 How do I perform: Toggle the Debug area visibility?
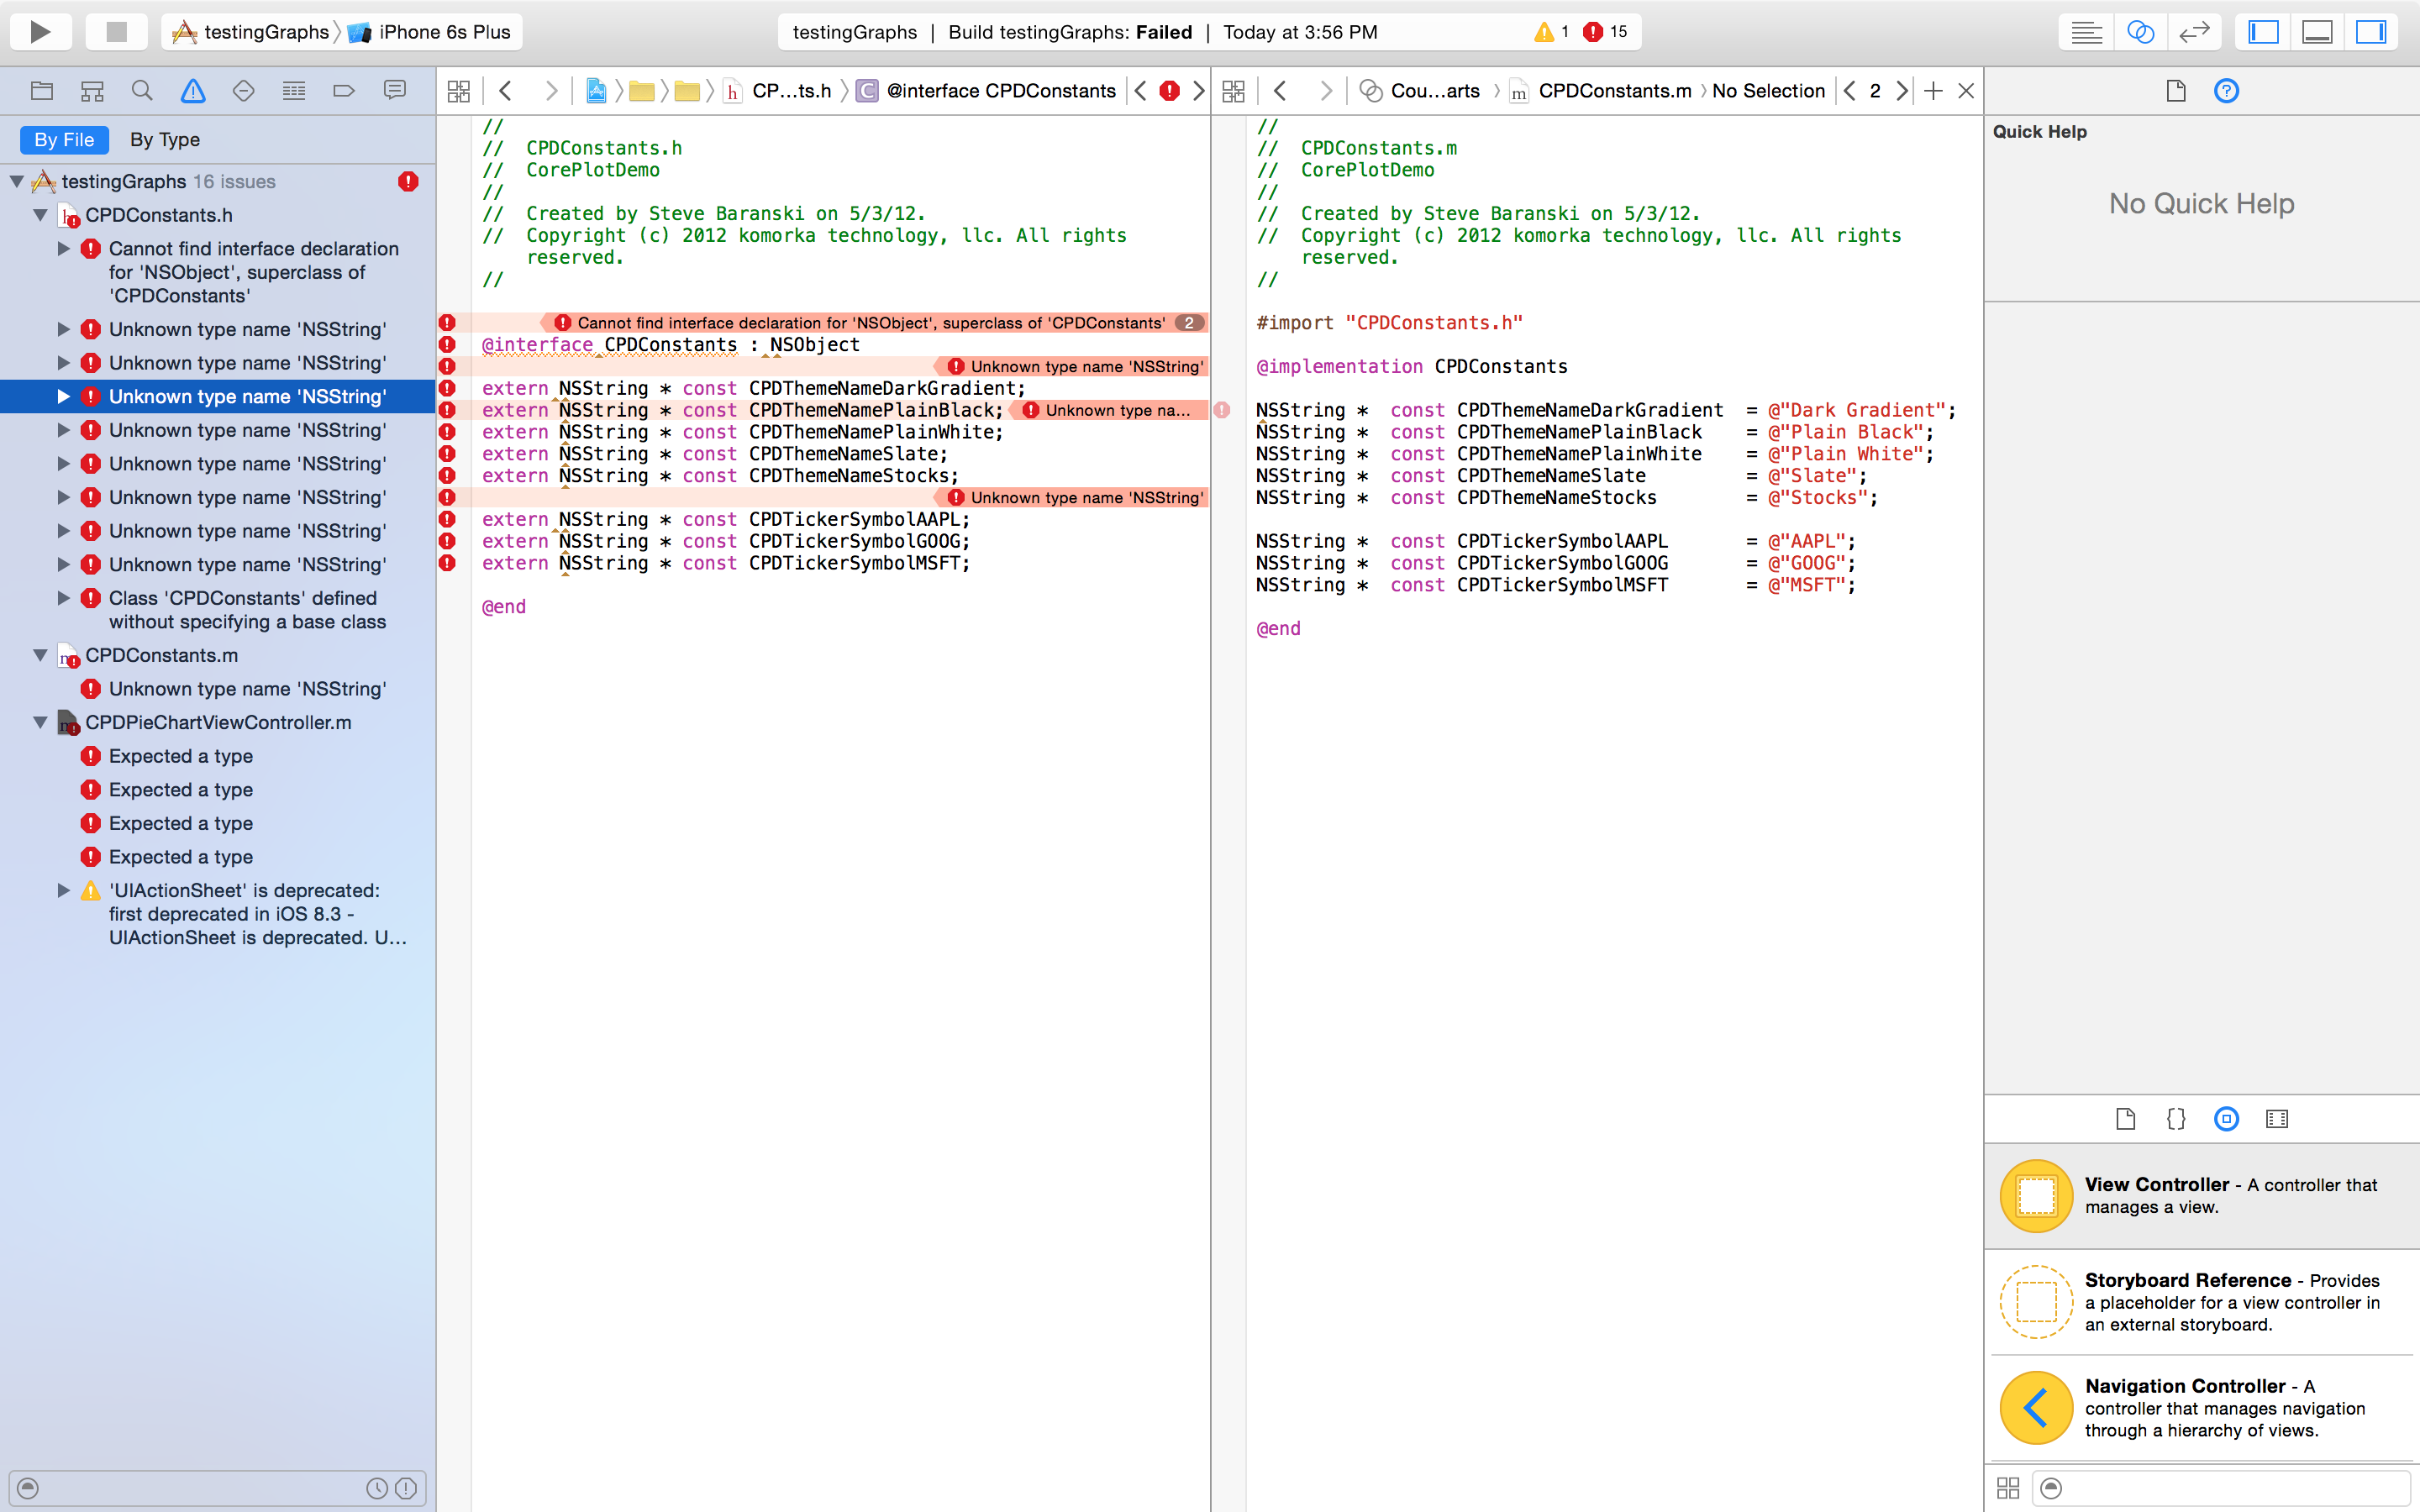2317,32
